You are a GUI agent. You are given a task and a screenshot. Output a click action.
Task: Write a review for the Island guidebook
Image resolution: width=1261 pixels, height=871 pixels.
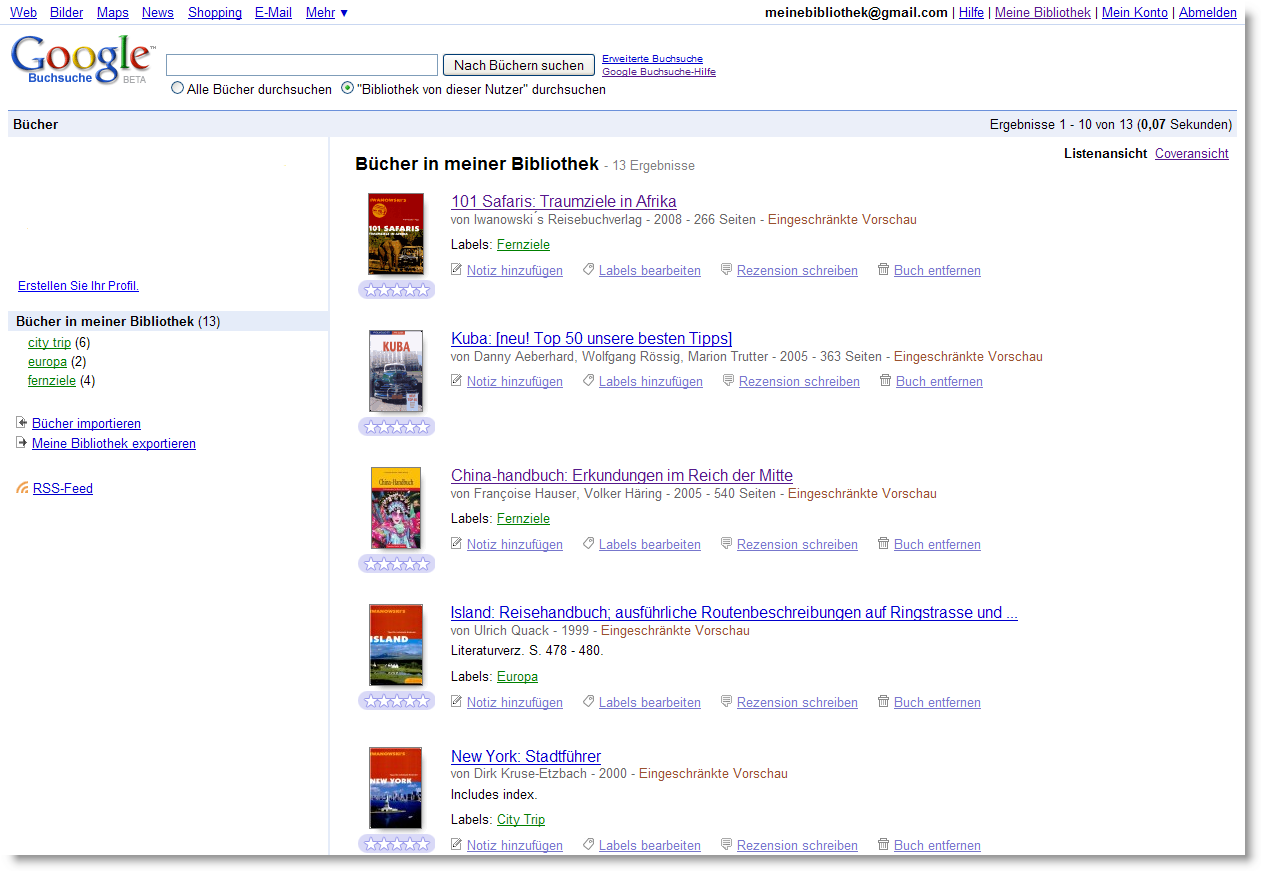click(x=797, y=701)
